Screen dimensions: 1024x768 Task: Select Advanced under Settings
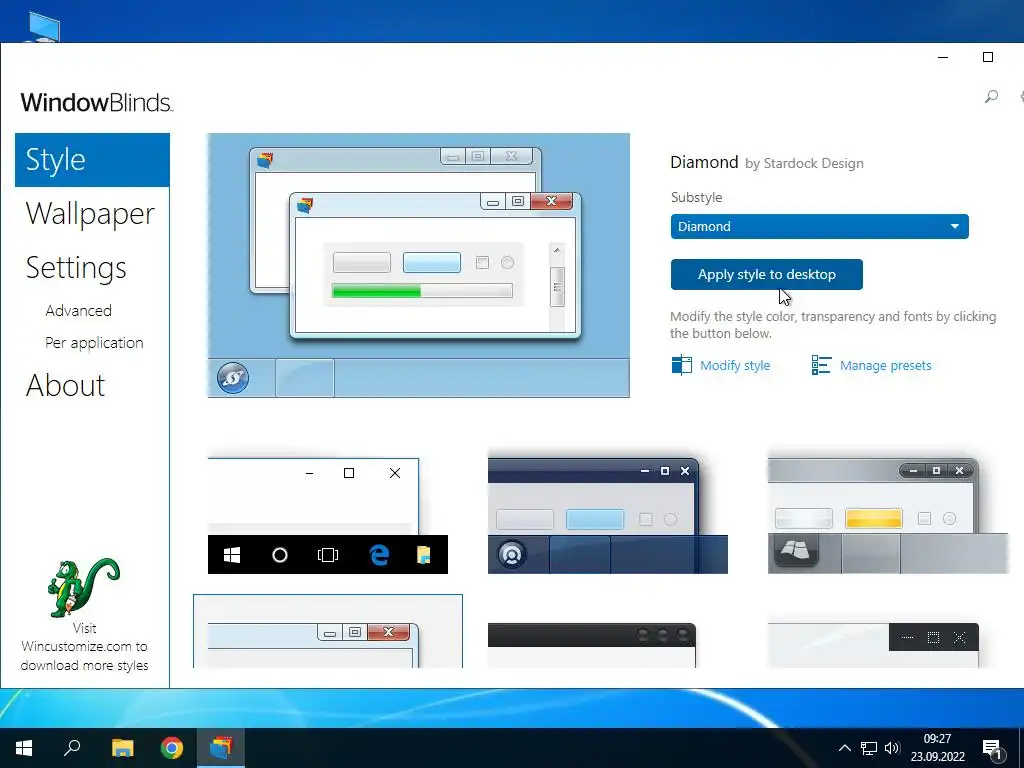tap(78, 310)
